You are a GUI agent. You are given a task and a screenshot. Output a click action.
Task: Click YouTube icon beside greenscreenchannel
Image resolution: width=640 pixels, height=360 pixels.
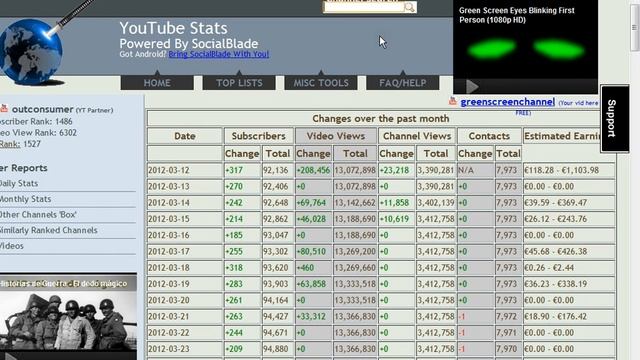453,101
